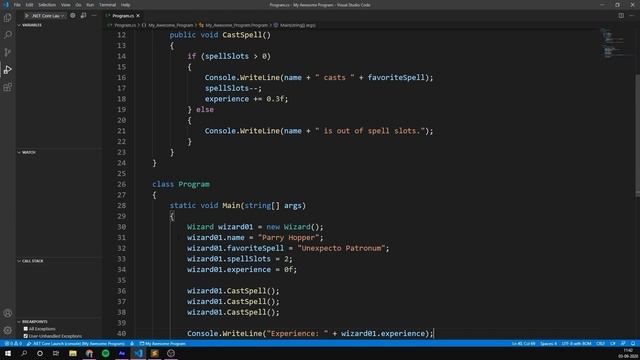The height and width of the screenshot is (360, 640).
Task: Open the Debug Console icon
Action: point(83,16)
